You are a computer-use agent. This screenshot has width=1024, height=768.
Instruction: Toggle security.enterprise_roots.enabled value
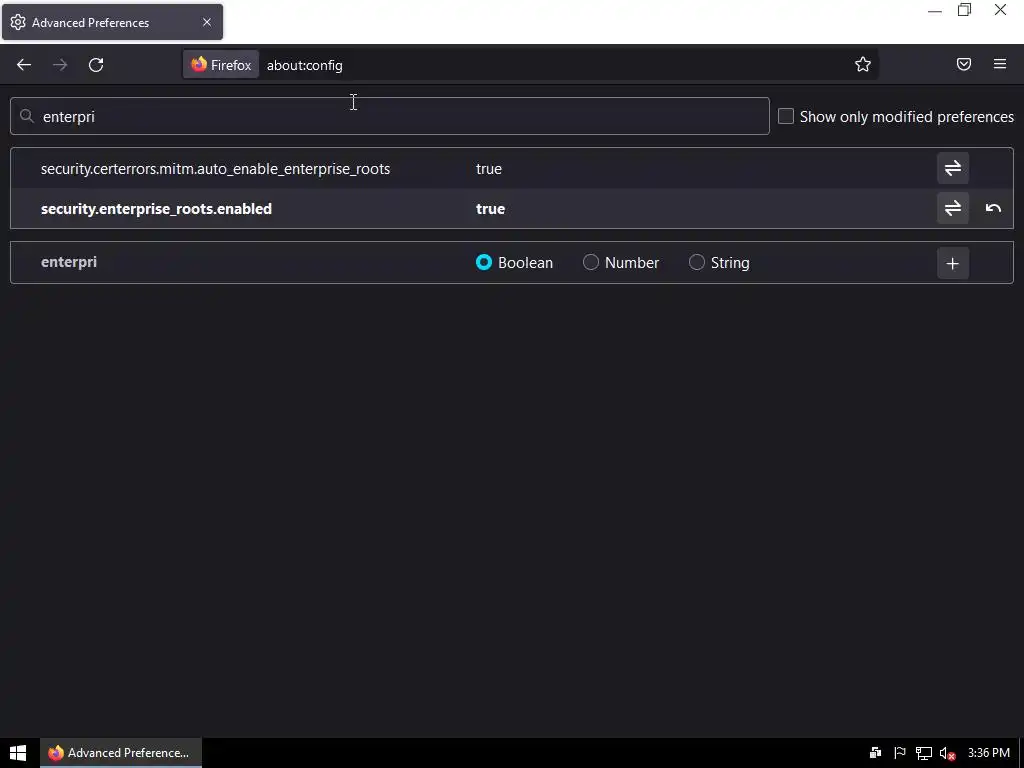tap(953, 208)
